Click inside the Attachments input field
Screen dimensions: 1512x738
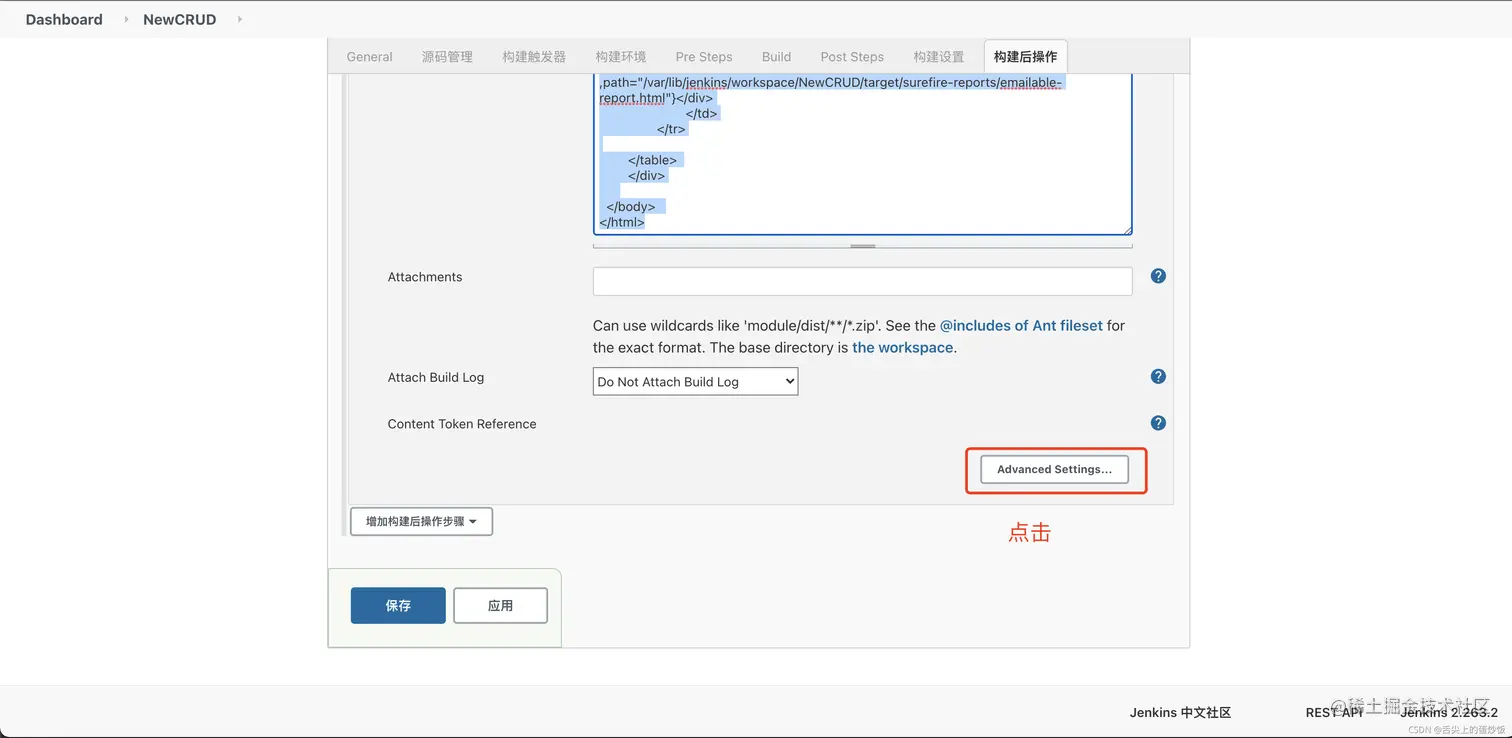coord(862,281)
